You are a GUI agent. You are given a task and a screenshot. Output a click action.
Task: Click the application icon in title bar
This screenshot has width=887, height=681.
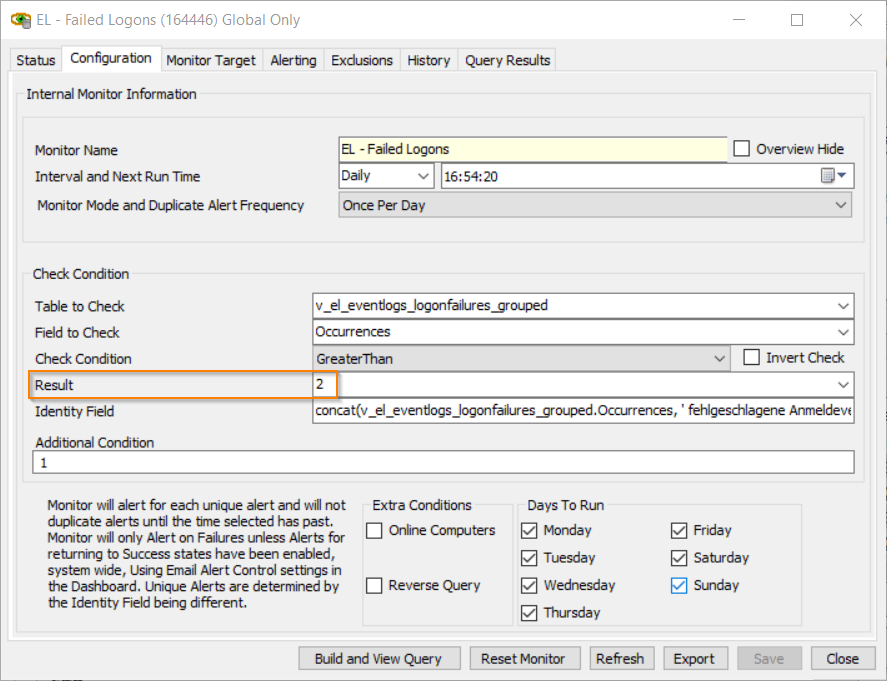click(x=20, y=20)
